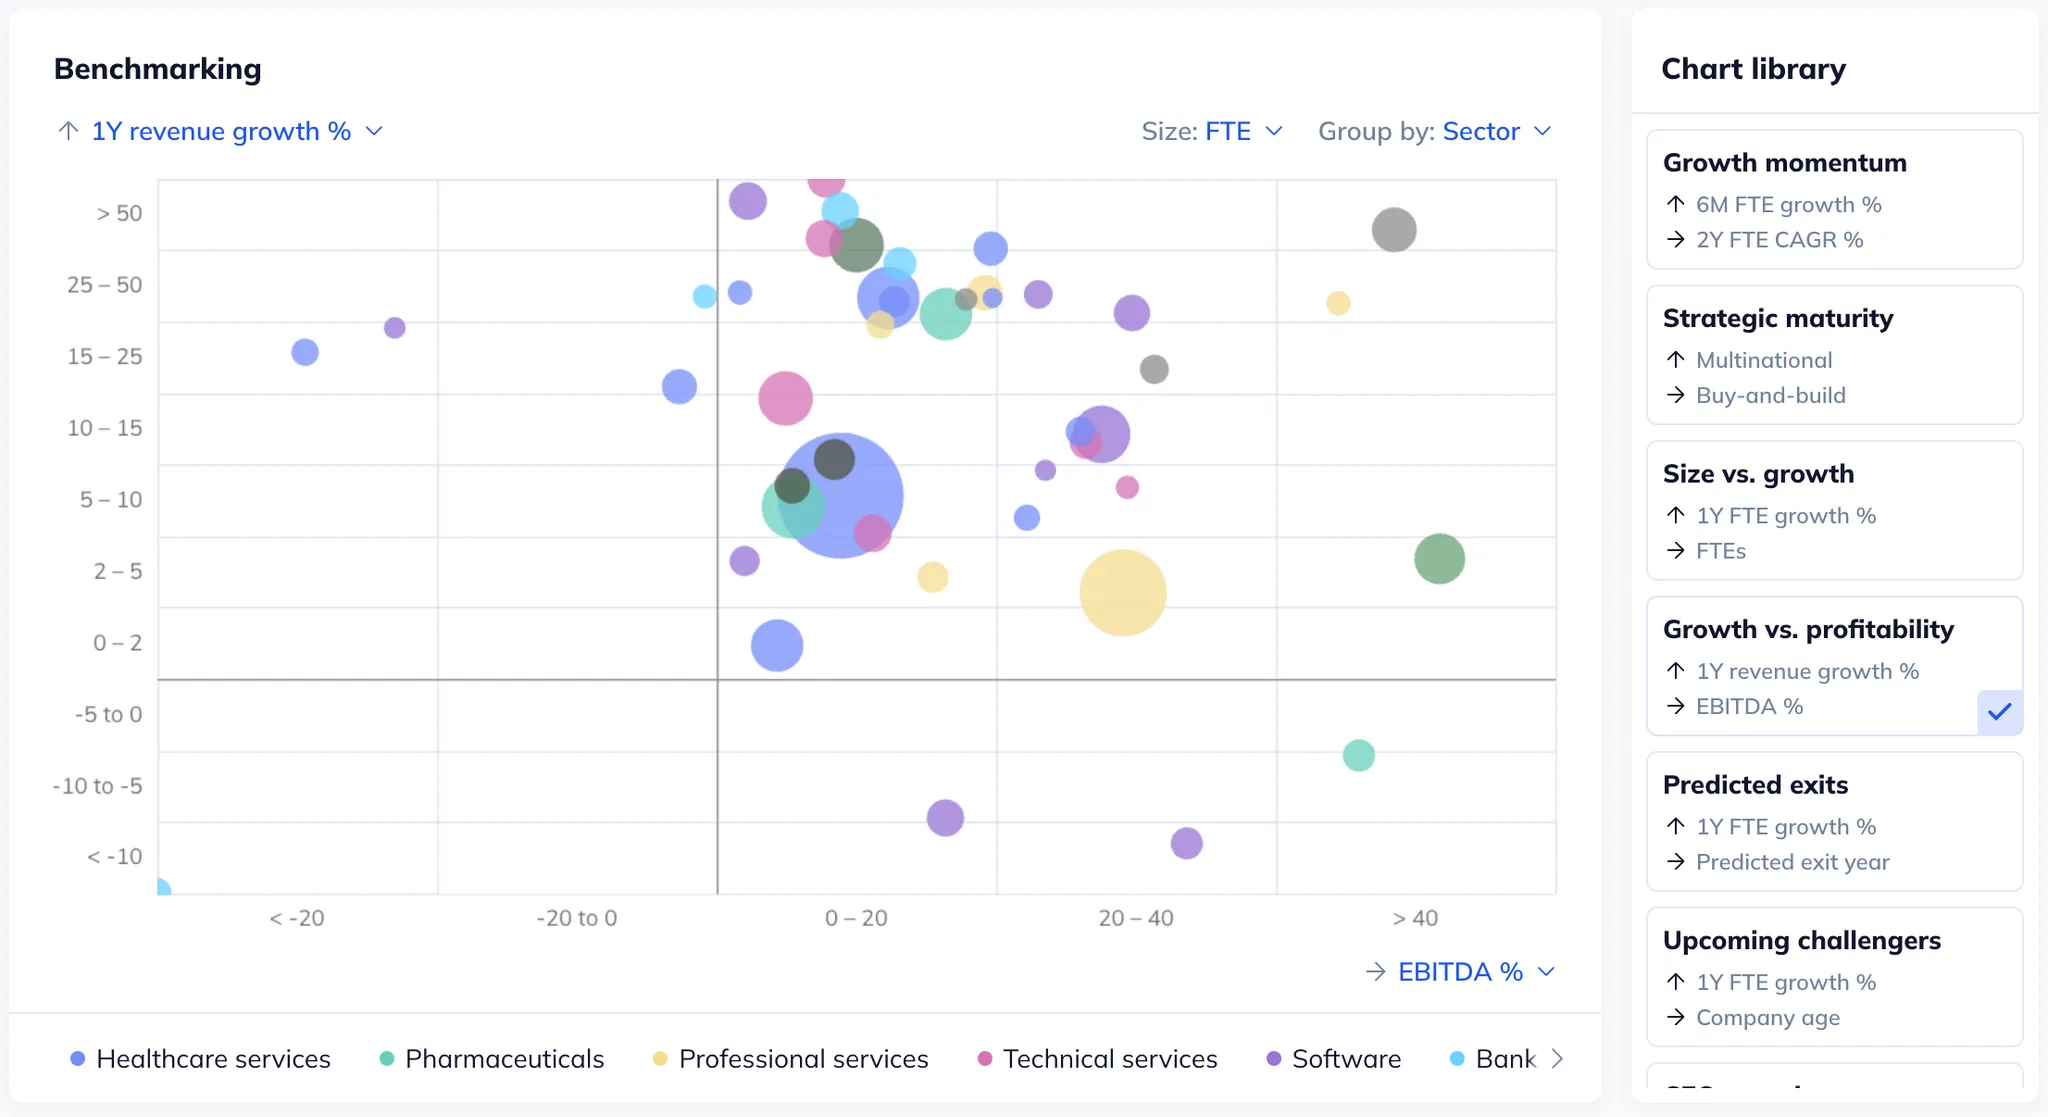Click the '25 – 50' y-axis label
The image size is (2048, 1117).
[x=105, y=284]
